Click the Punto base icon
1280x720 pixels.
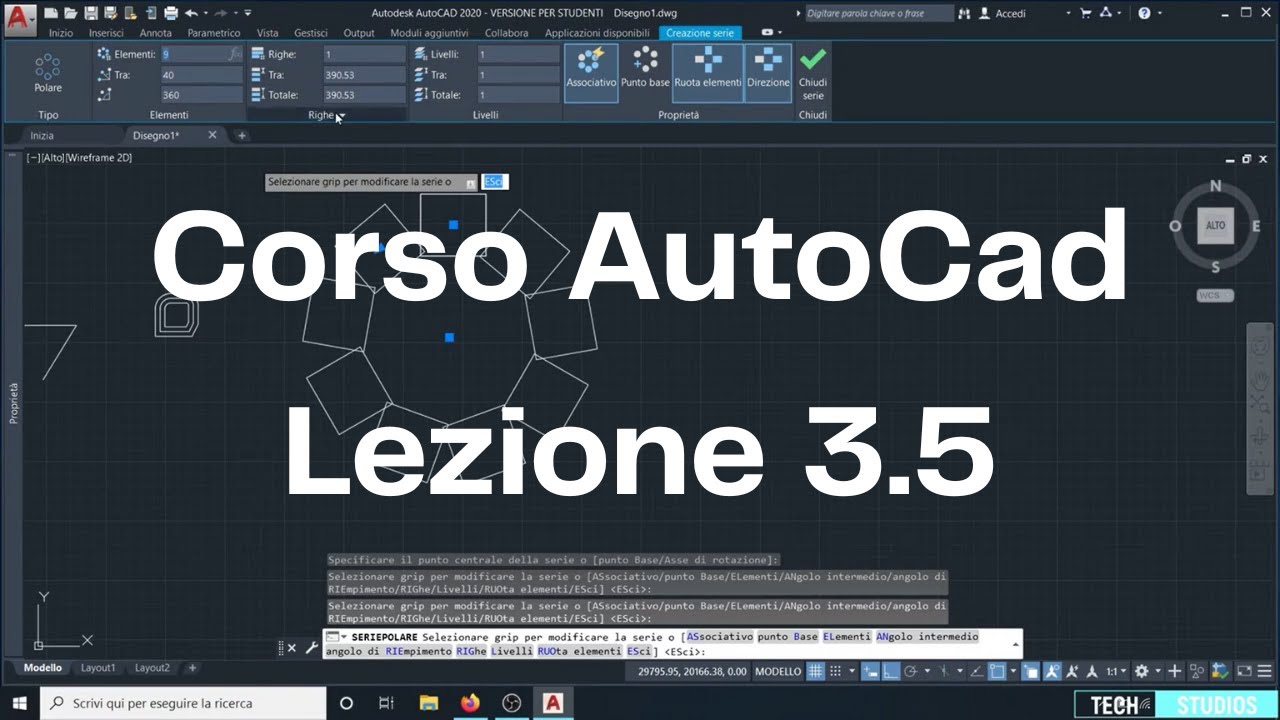(645, 70)
